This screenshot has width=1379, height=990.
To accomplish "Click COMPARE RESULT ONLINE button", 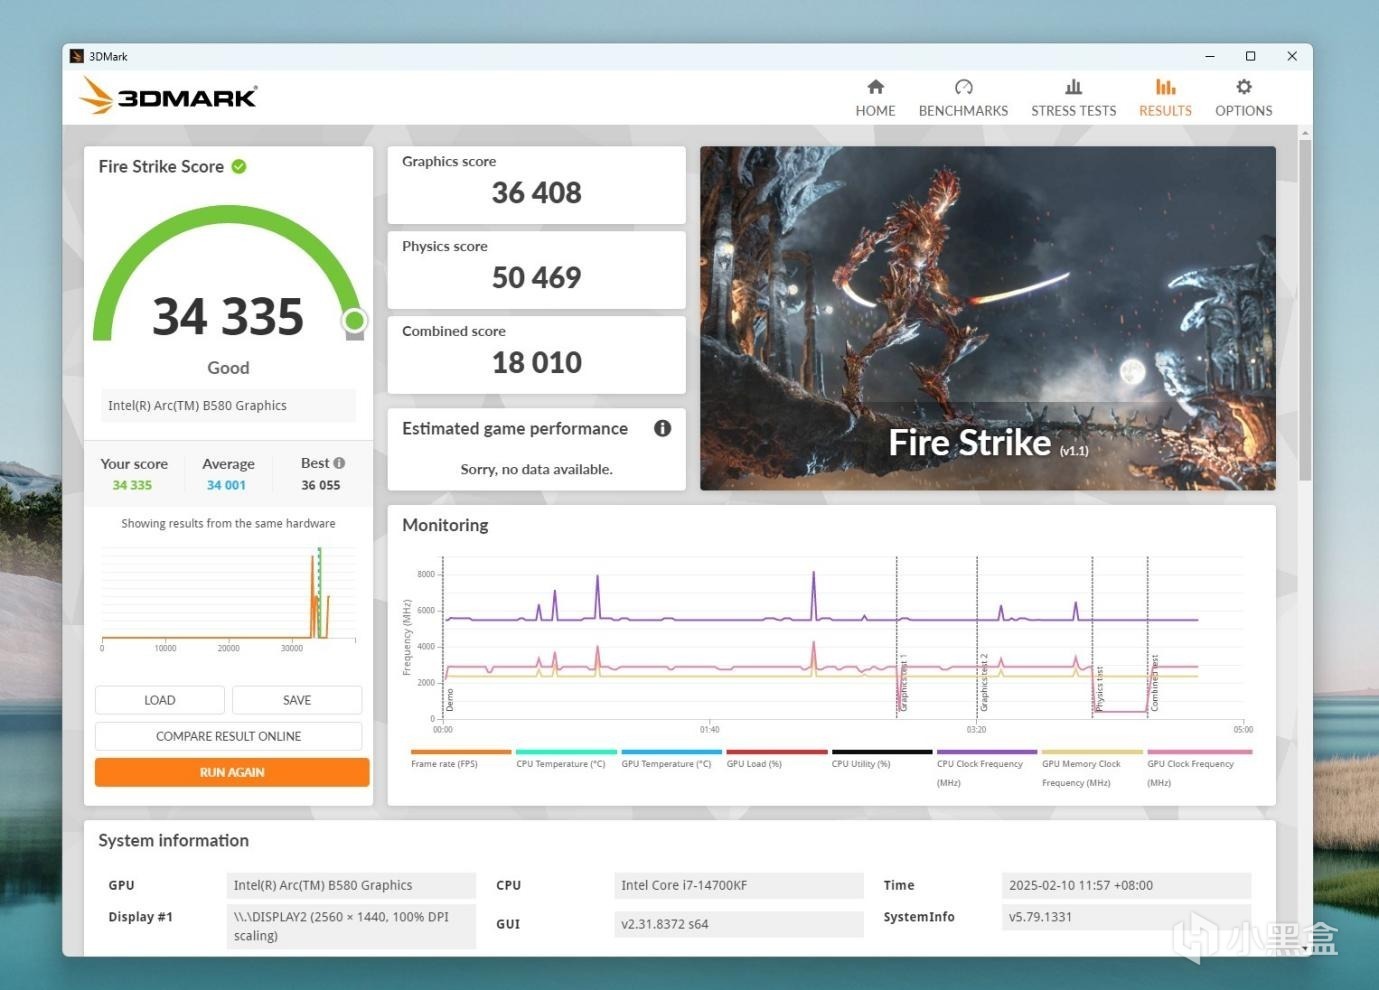I will 228,736.
